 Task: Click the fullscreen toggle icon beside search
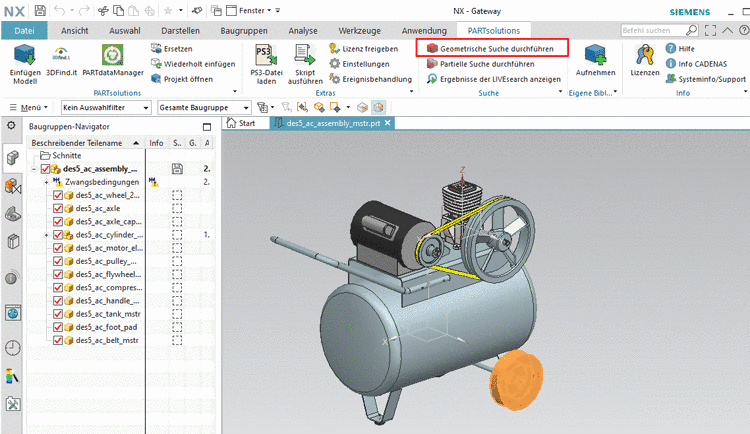click(x=711, y=30)
